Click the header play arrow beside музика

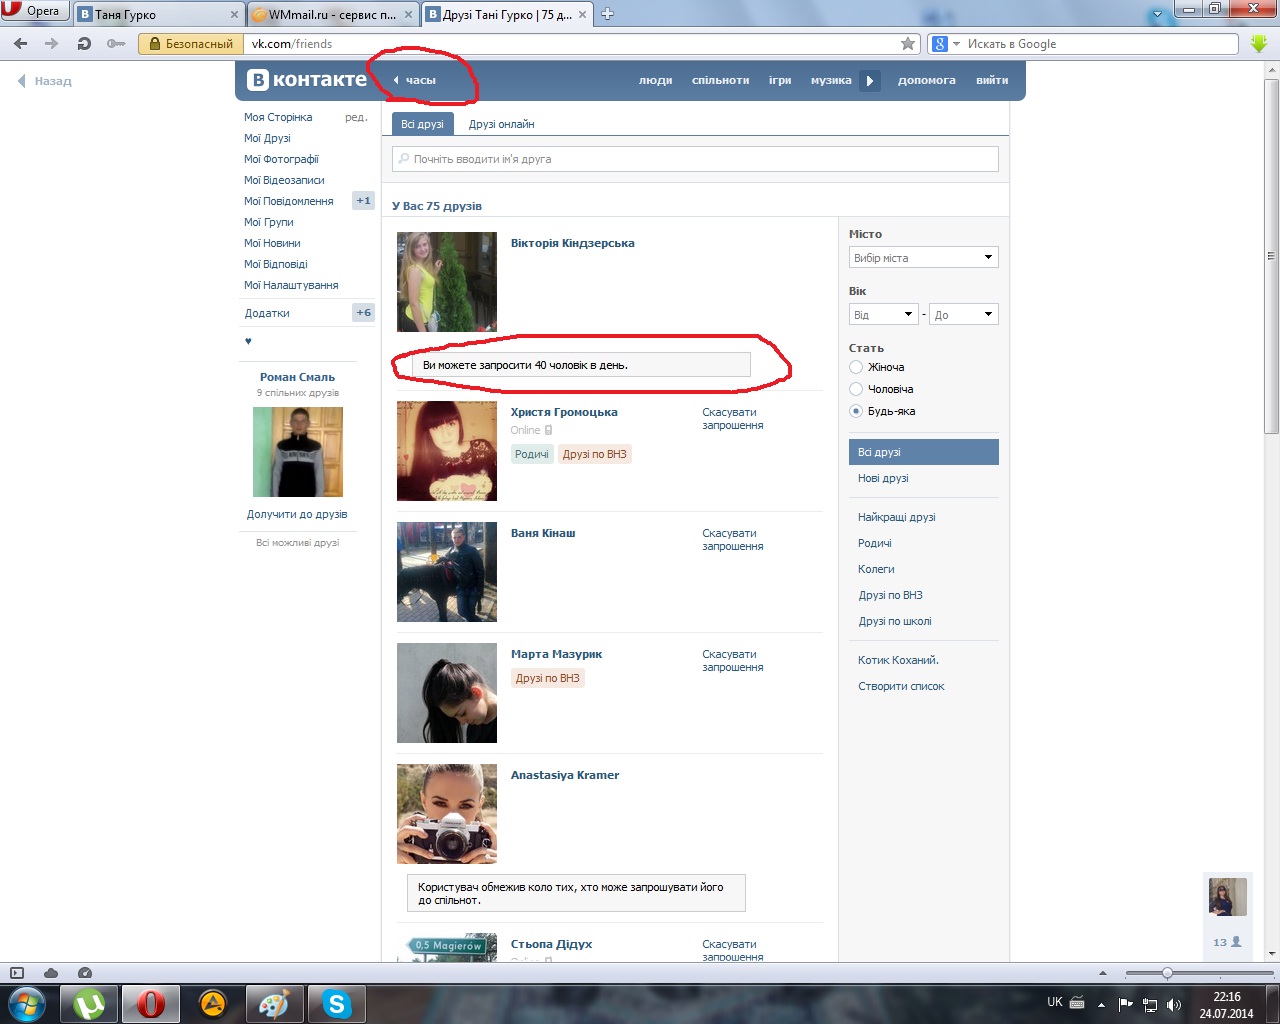(870, 81)
